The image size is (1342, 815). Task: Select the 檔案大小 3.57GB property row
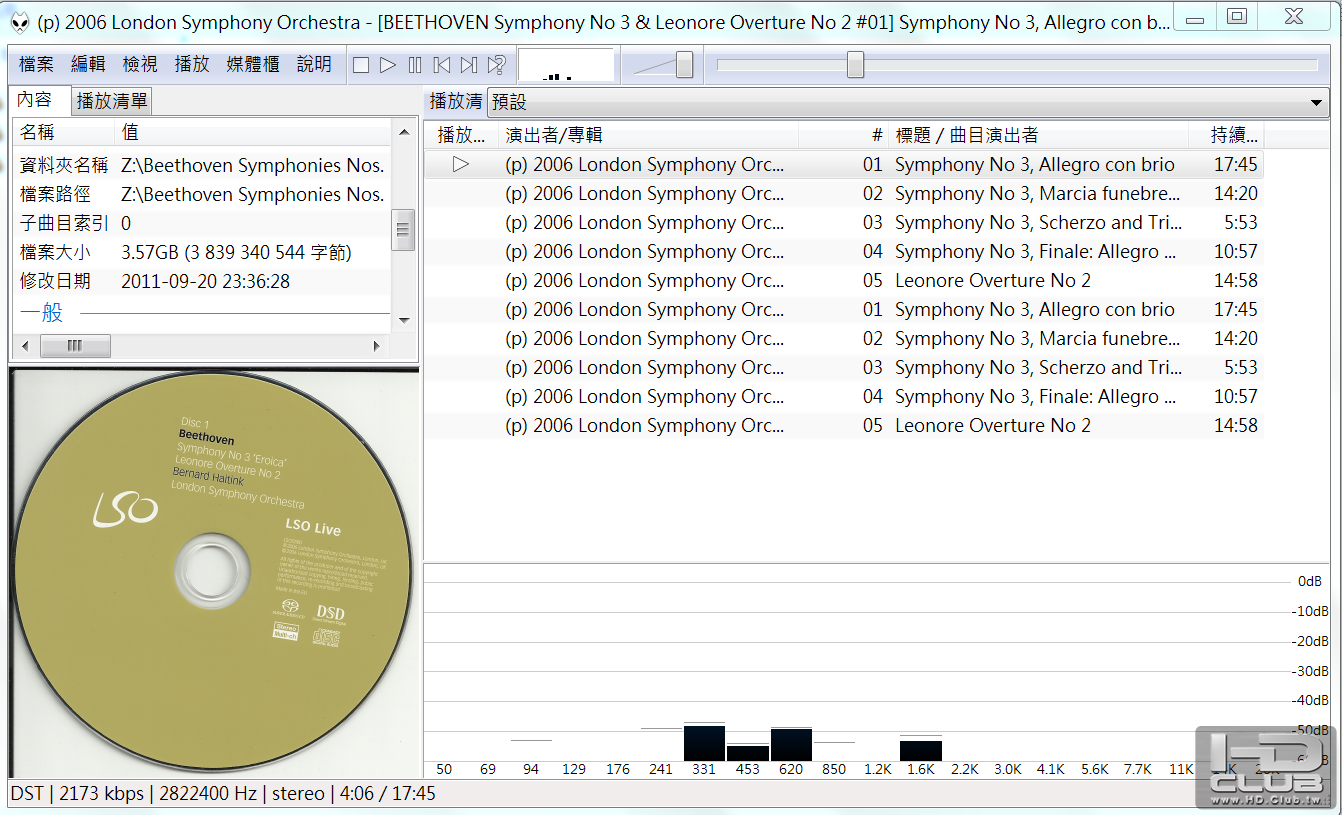click(202, 252)
